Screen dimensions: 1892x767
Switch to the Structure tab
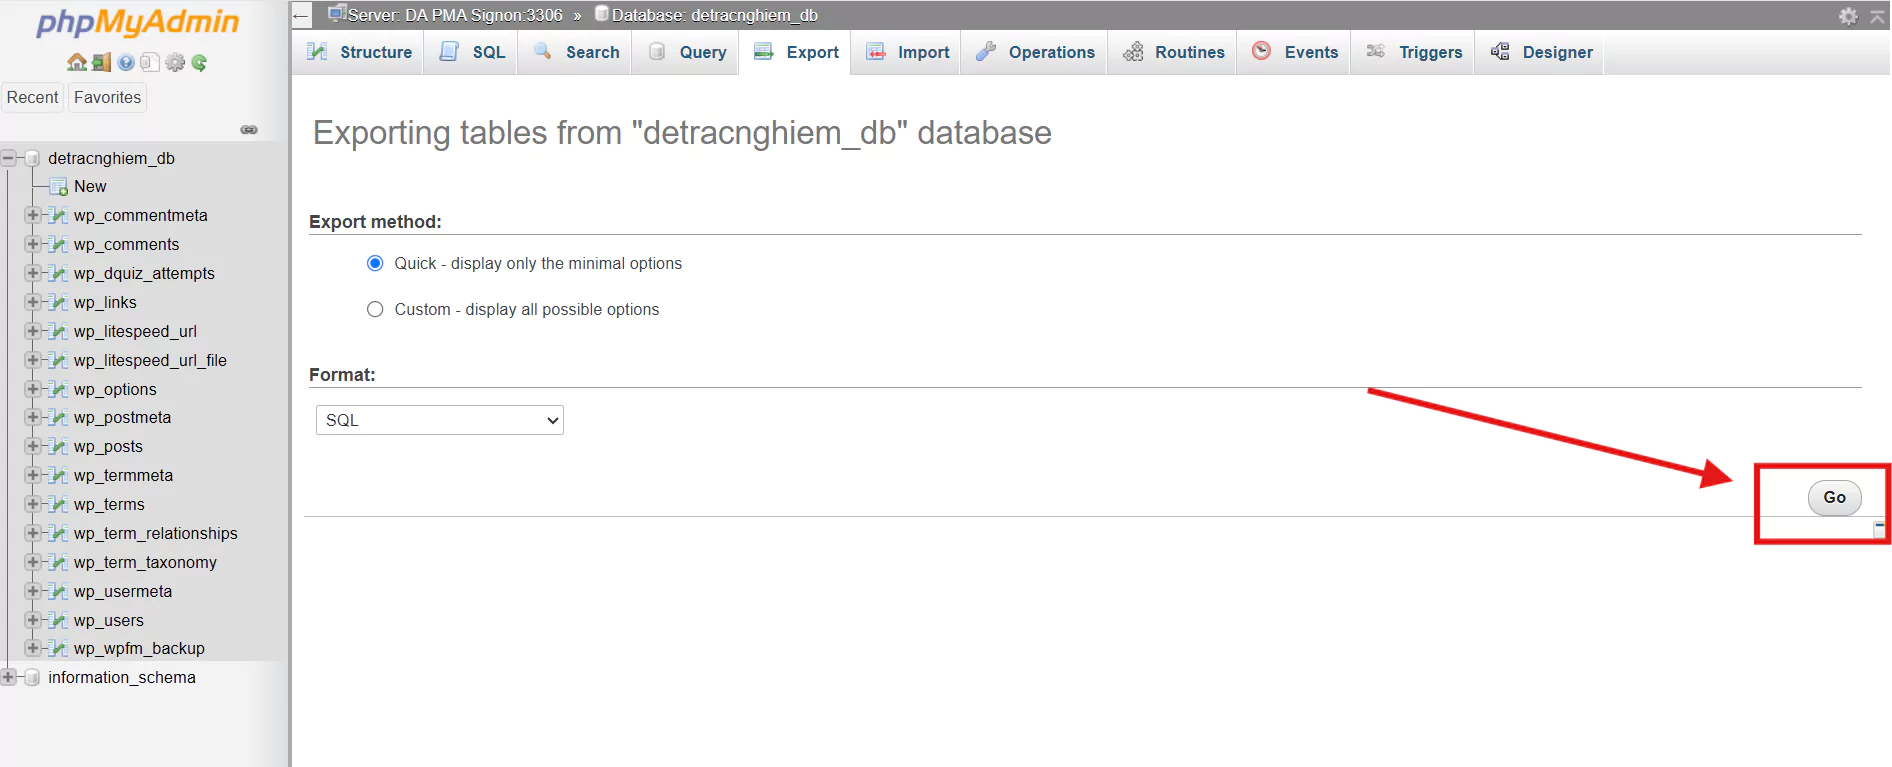pyautogui.click(x=359, y=52)
